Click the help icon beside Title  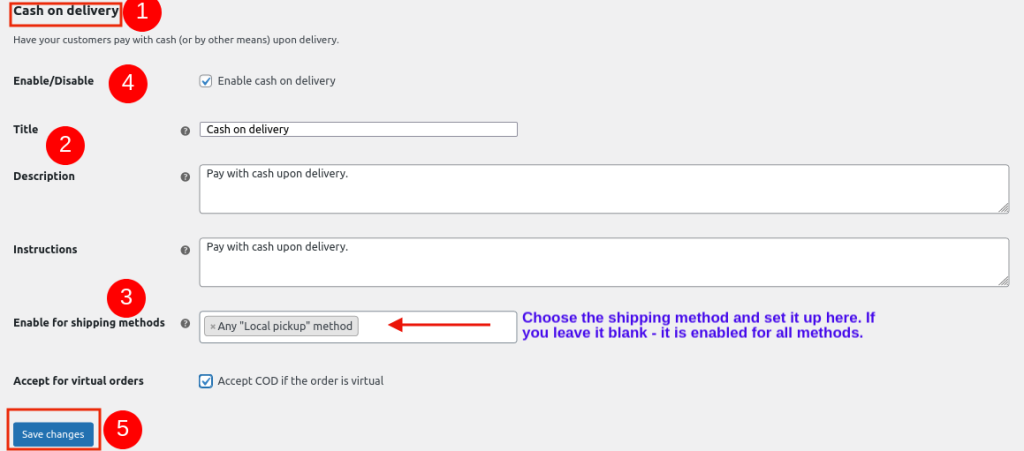click(185, 130)
